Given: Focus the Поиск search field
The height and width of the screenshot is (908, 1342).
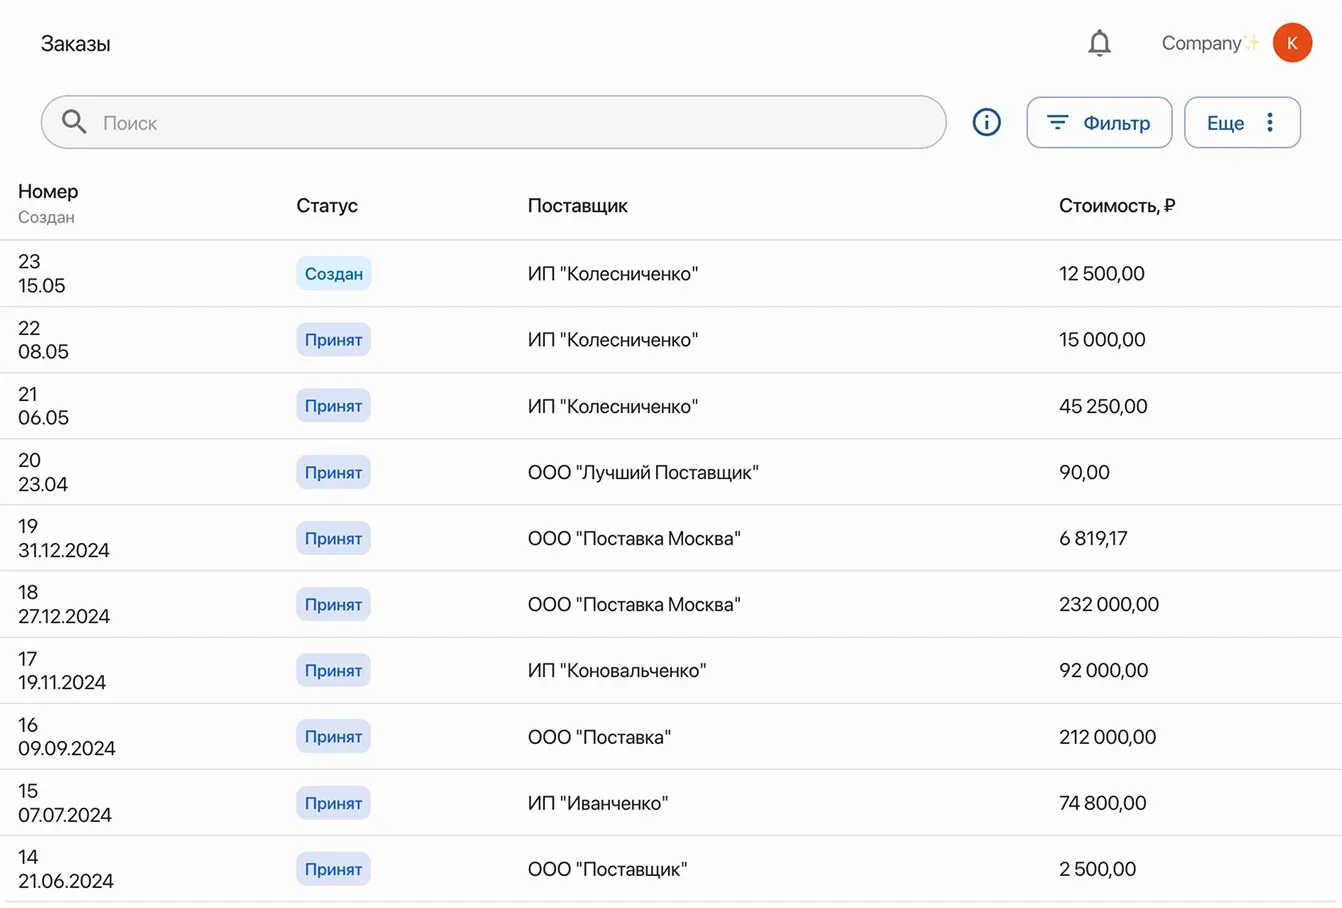Looking at the screenshot, I should [500, 122].
